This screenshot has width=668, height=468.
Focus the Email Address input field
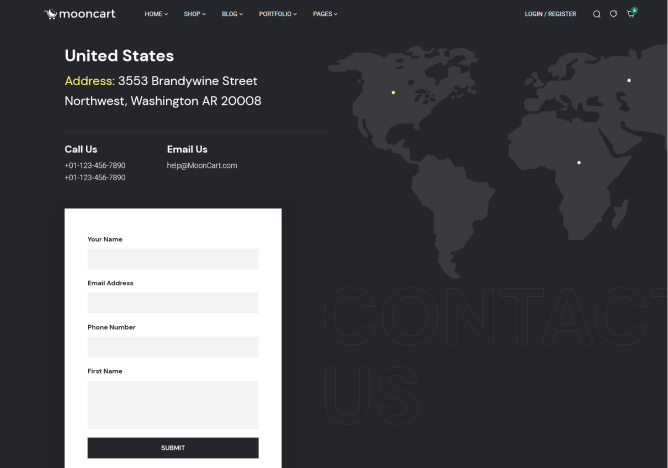(173, 303)
